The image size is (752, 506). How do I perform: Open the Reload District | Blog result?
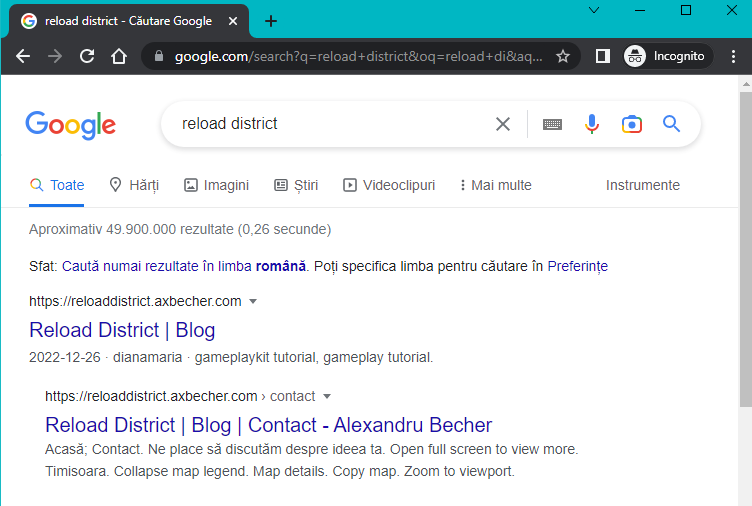tap(122, 330)
